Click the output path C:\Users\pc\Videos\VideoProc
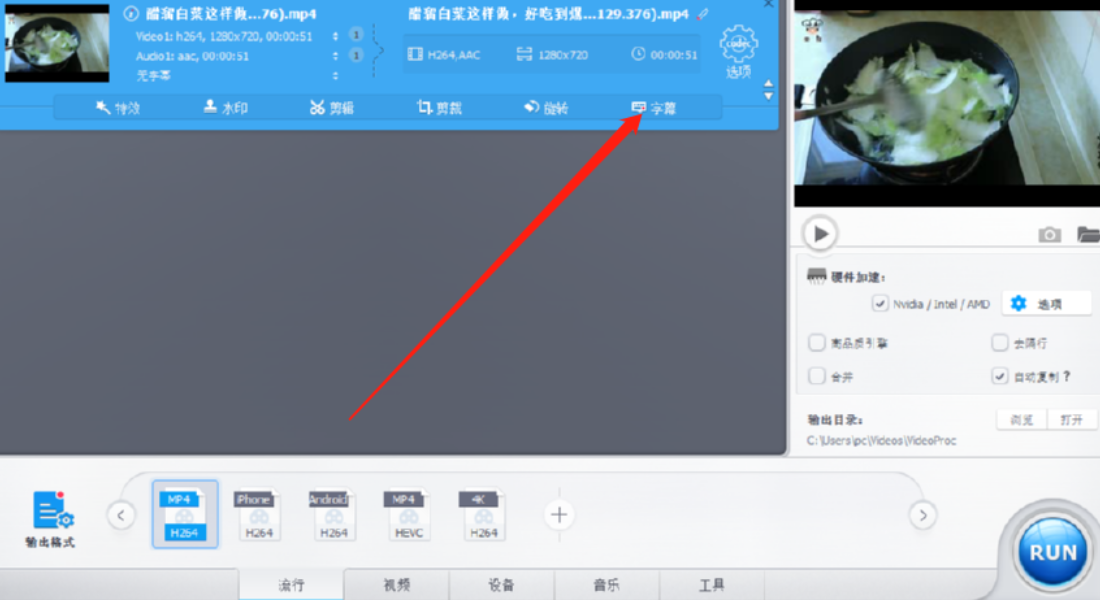This screenshot has height=600, width=1100. 881,441
